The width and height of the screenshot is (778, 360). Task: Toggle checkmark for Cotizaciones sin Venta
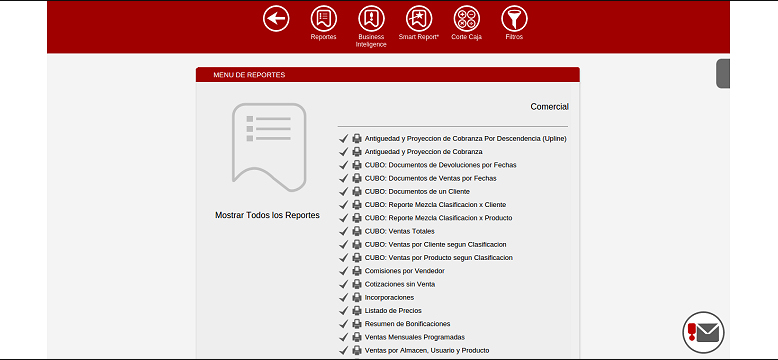(x=344, y=284)
